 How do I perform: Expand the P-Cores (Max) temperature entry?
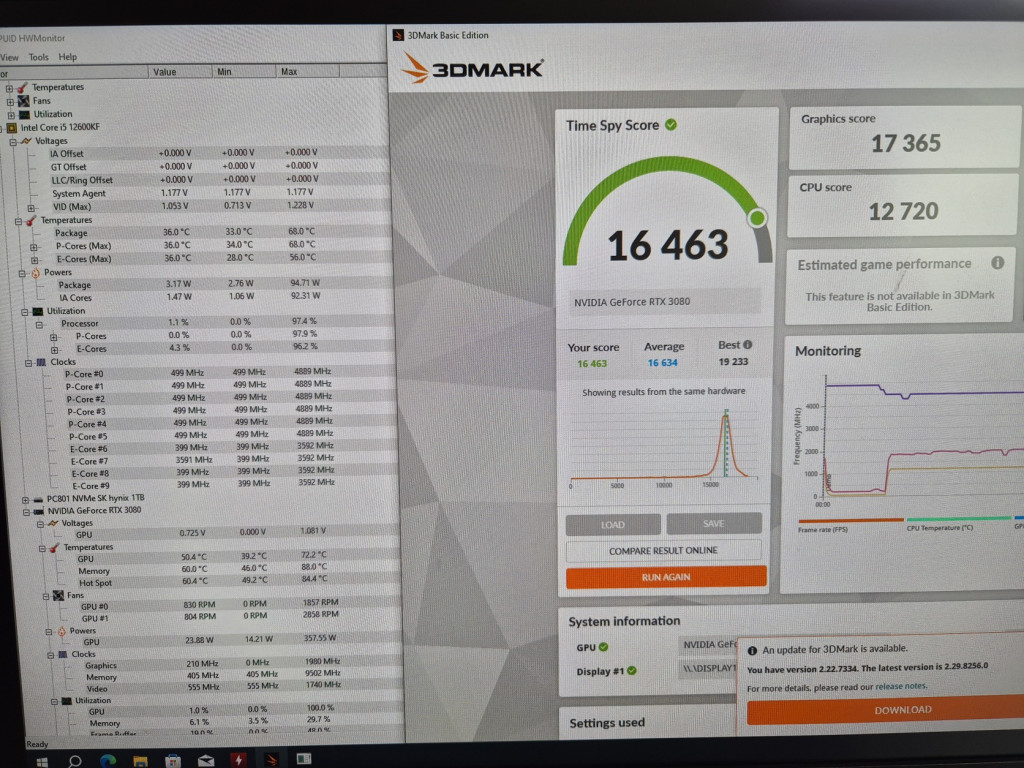(x=33, y=247)
